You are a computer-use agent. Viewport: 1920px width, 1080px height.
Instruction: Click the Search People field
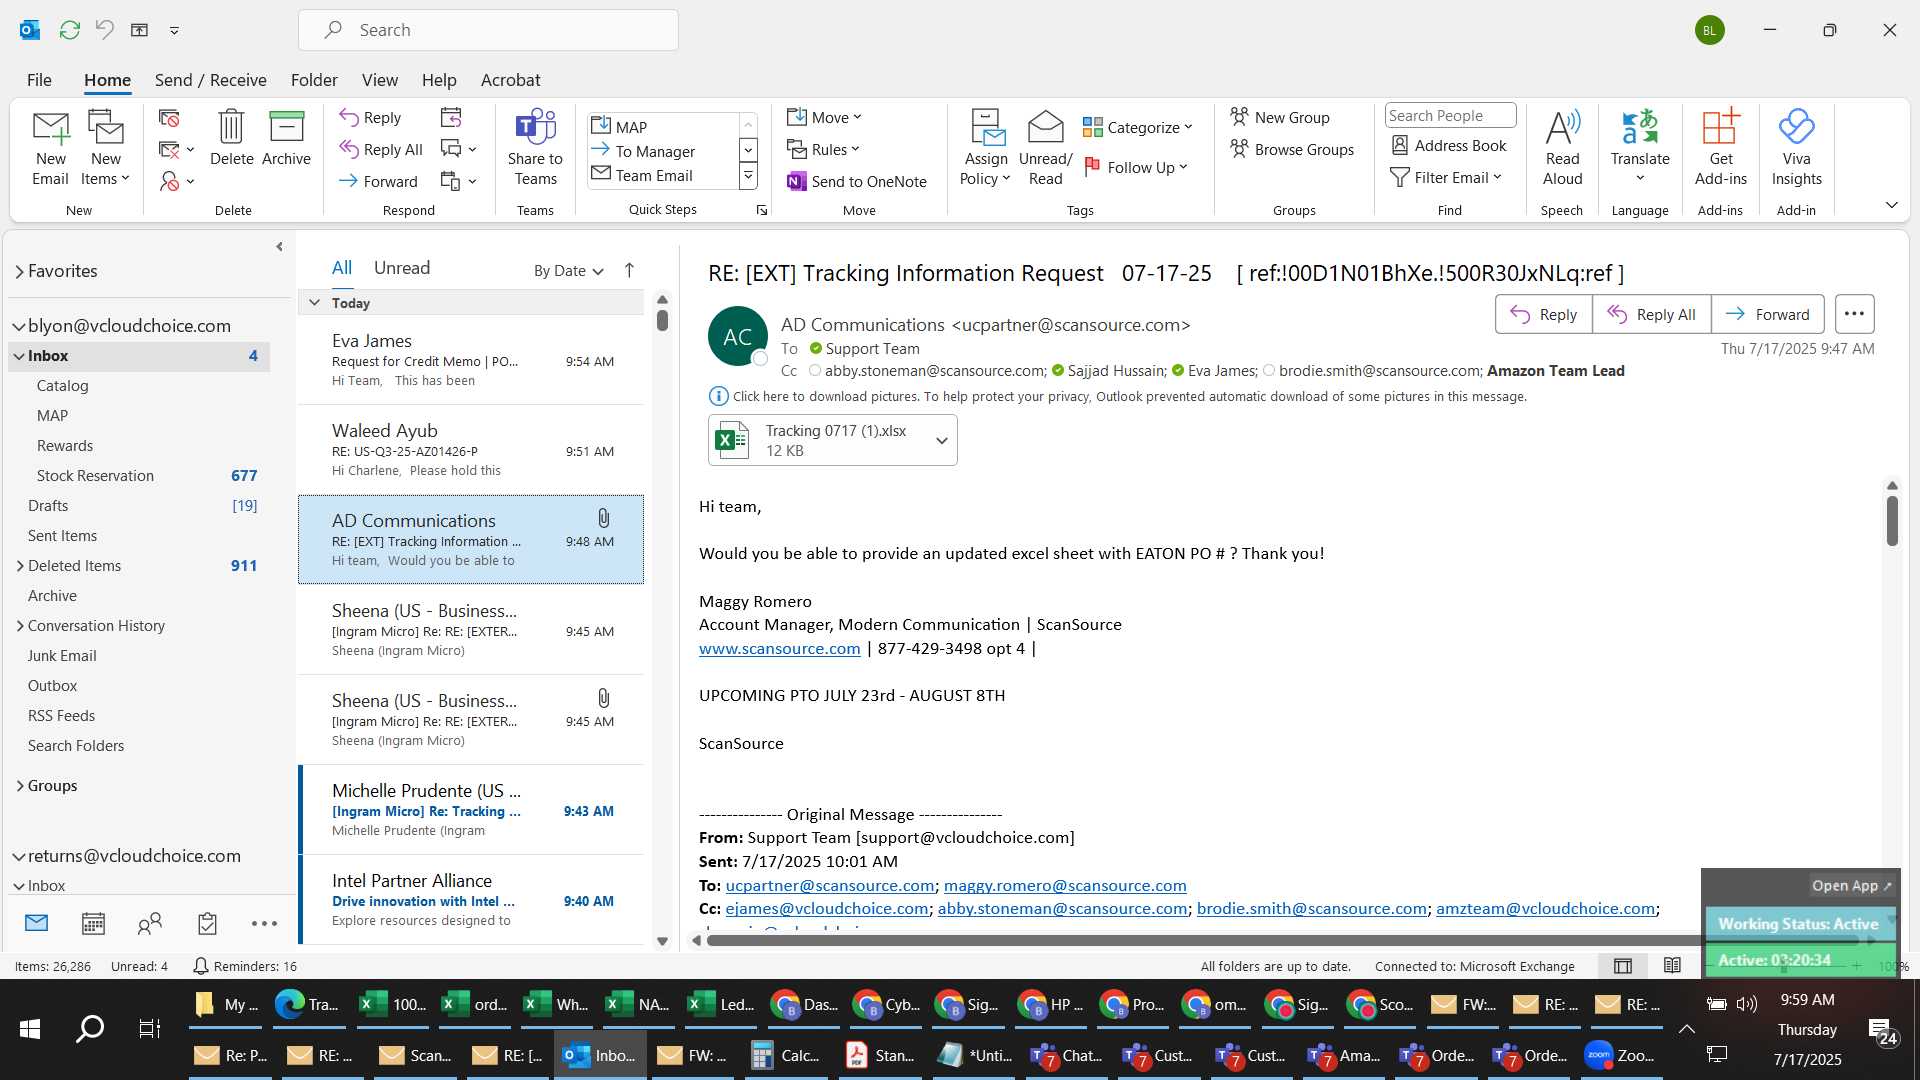pyautogui.click(x=1450, y=116)
